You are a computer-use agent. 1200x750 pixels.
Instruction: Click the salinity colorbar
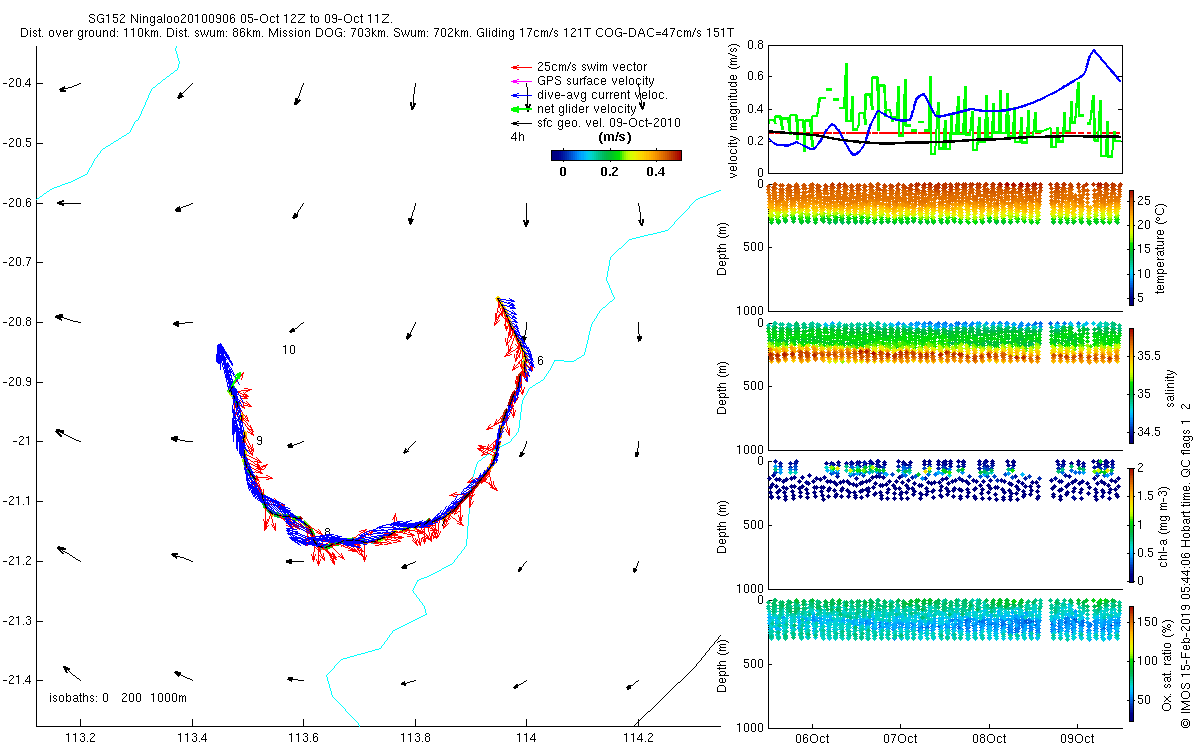coord(1132,385)
